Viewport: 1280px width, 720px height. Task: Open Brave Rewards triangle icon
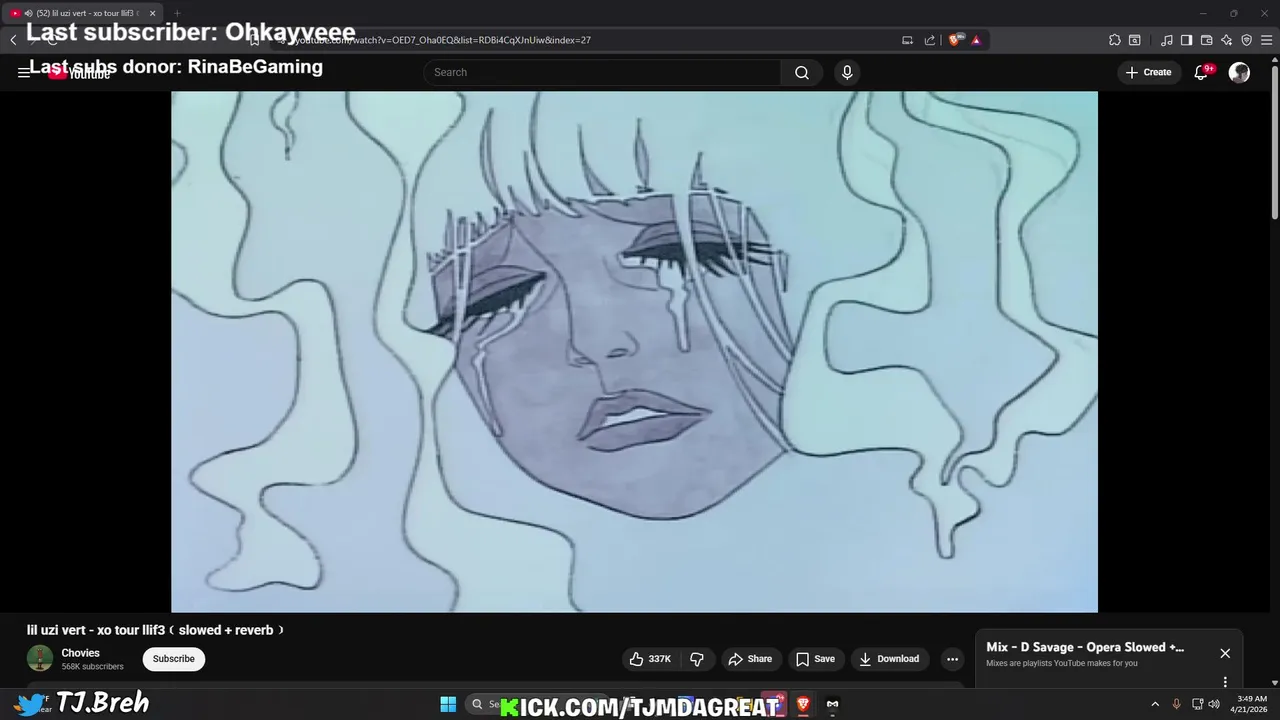click(x=976, y=40)
